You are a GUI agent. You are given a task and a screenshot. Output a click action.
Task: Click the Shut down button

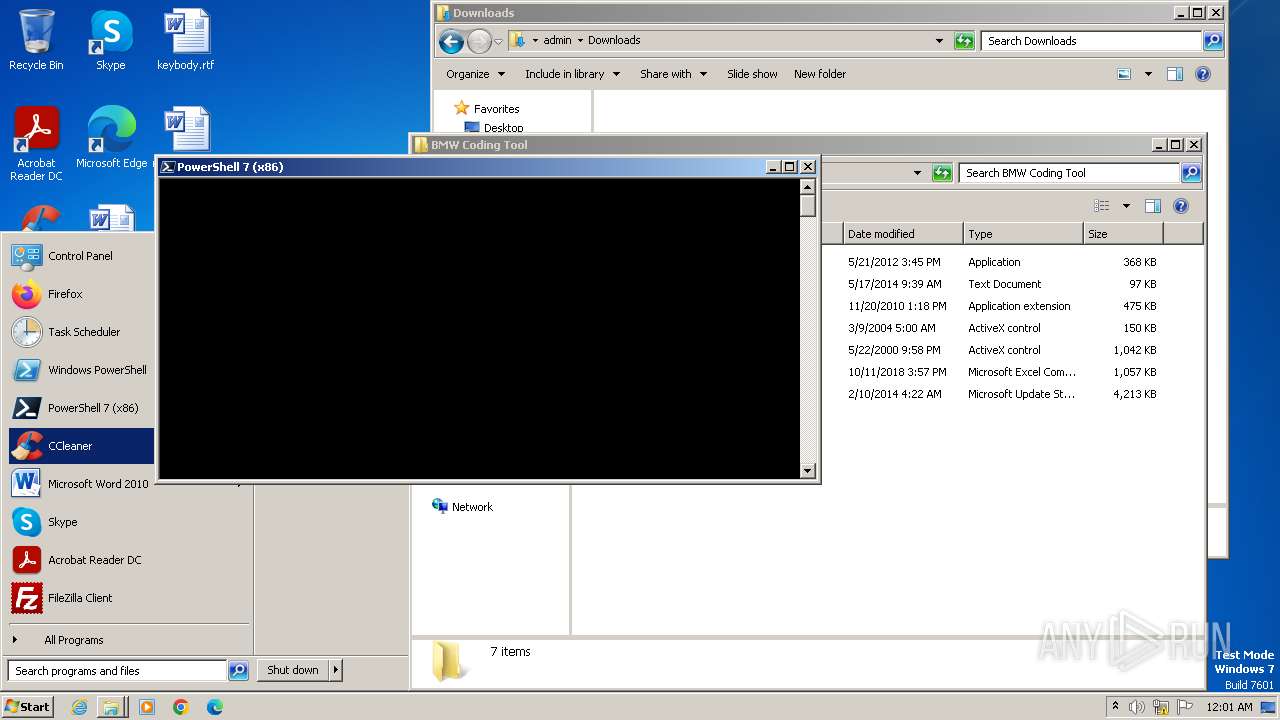(x=293, y=670)
